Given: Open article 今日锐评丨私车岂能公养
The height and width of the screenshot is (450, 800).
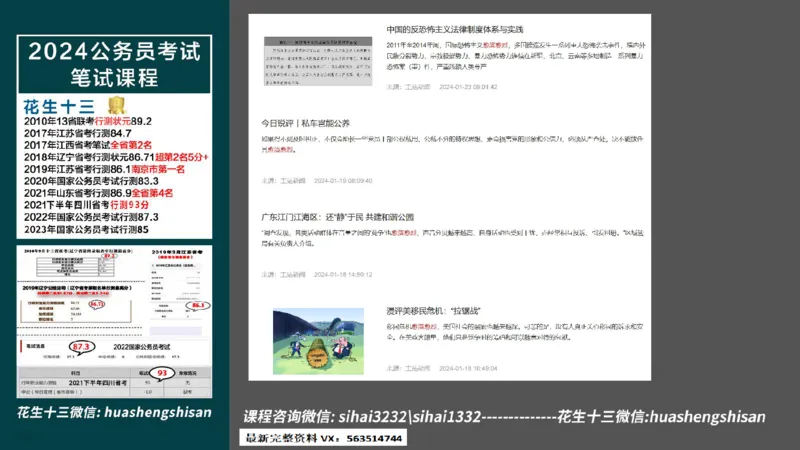Looking at the screenshot, I should pos(305,123).
